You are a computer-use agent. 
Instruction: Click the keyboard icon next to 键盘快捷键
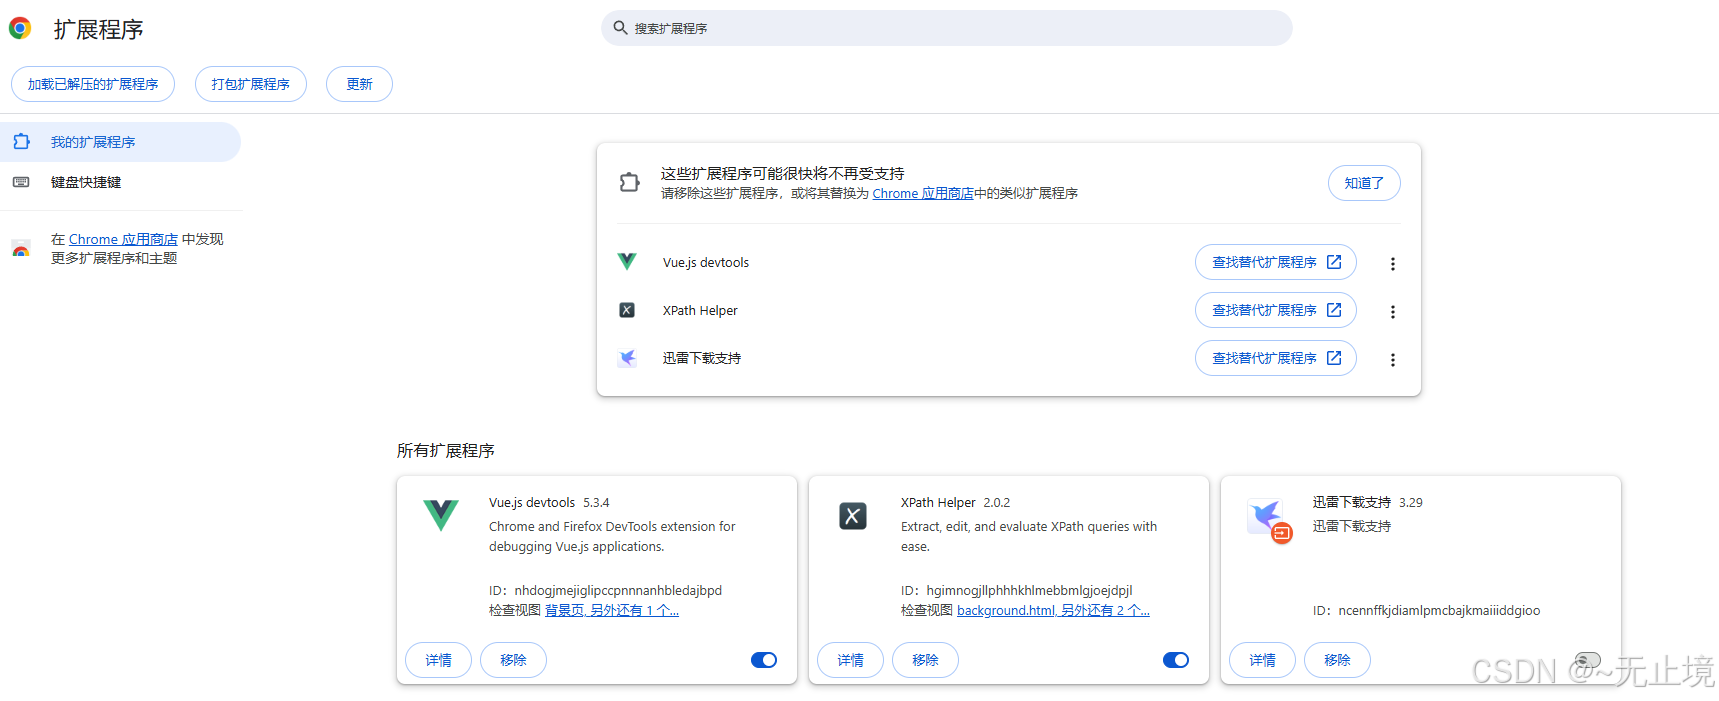21,182
